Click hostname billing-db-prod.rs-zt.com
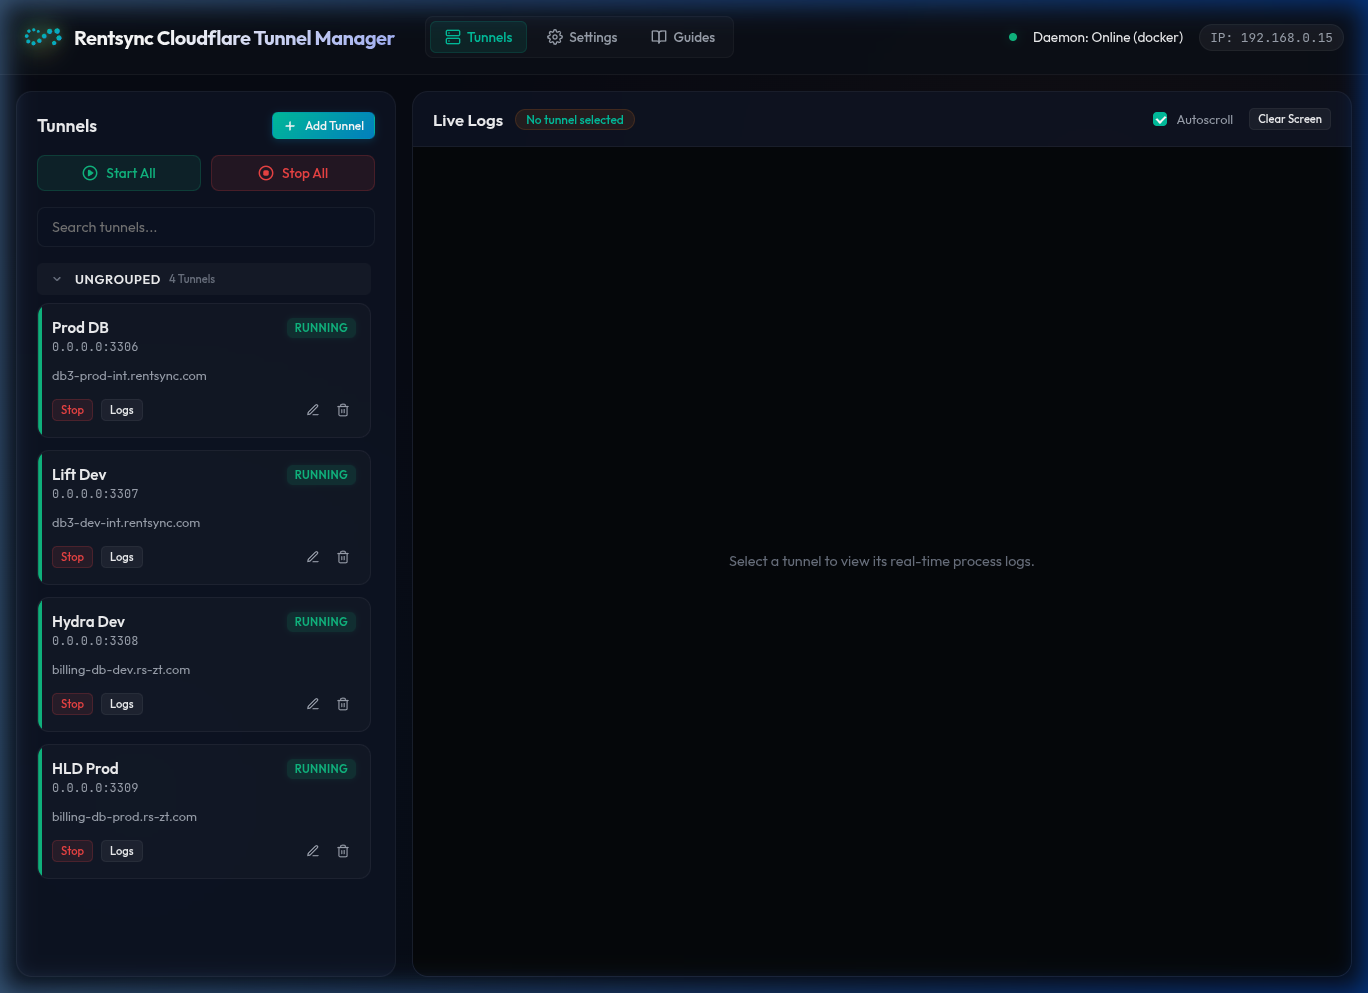1368x993 pixels. [124, 817]
